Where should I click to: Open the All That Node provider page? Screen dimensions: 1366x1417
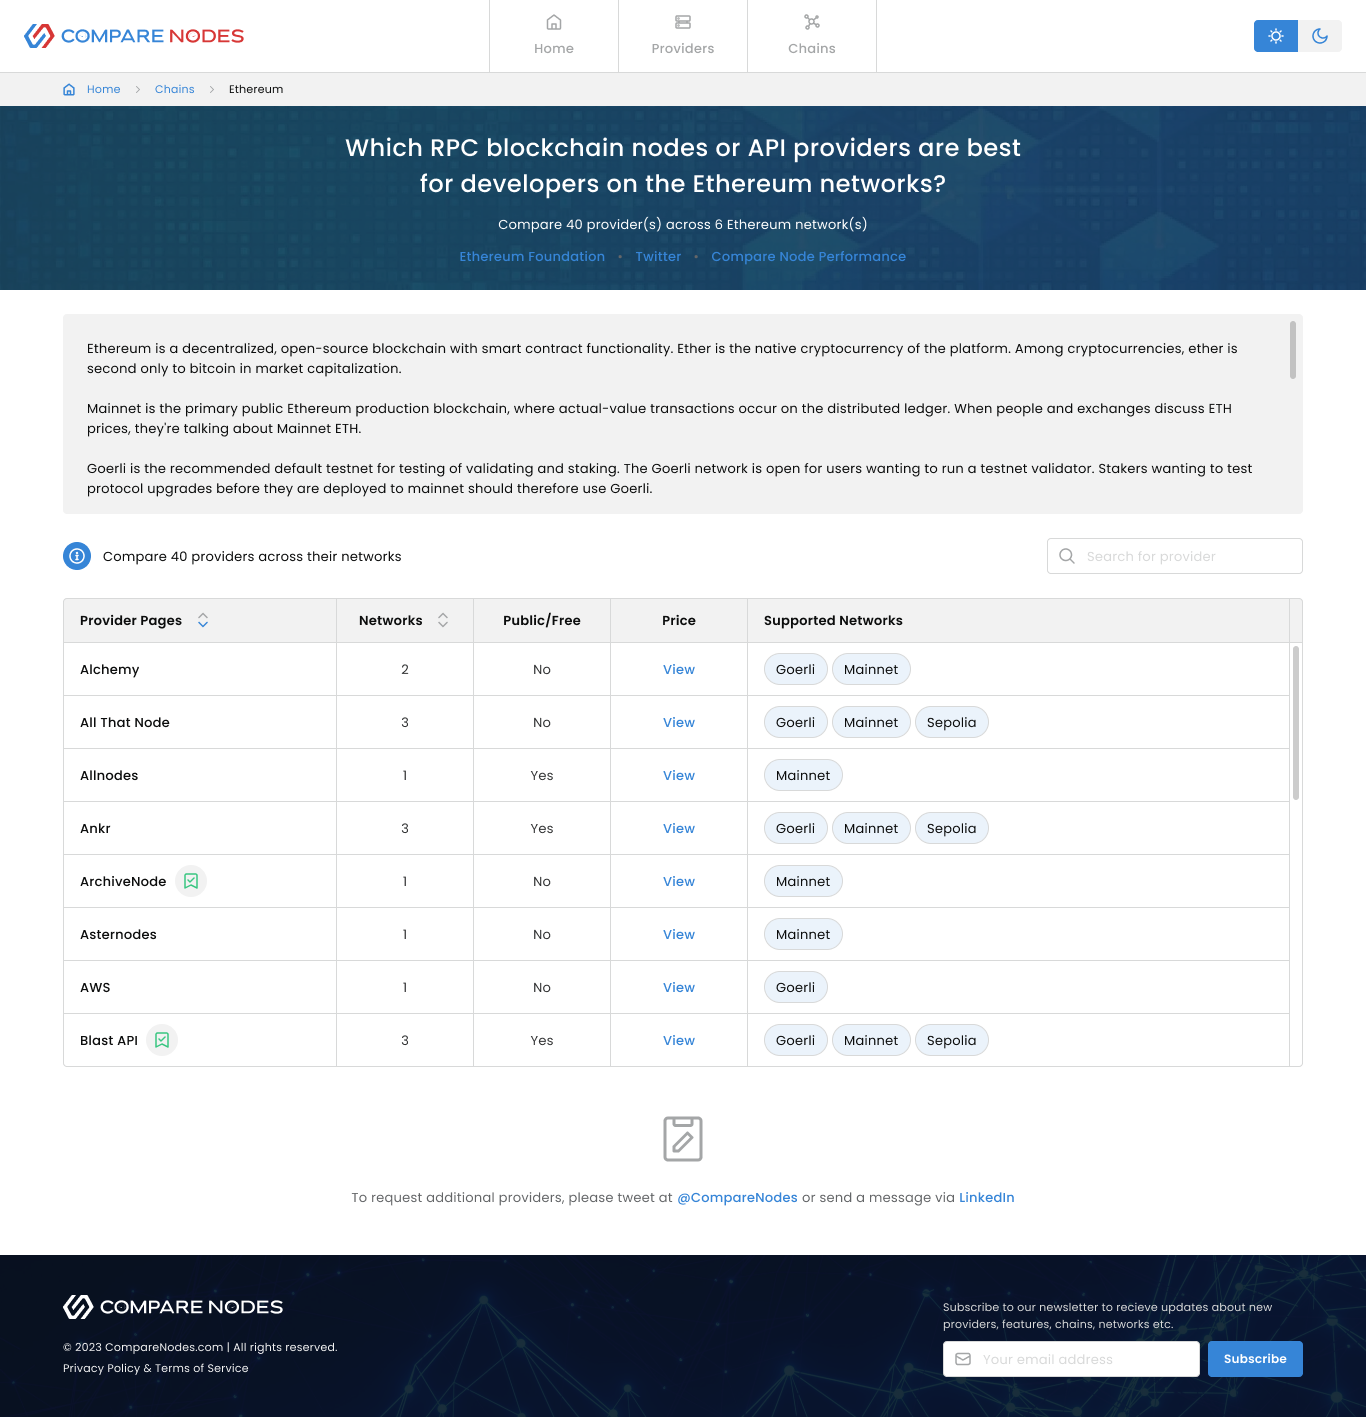tap(125, 722)
